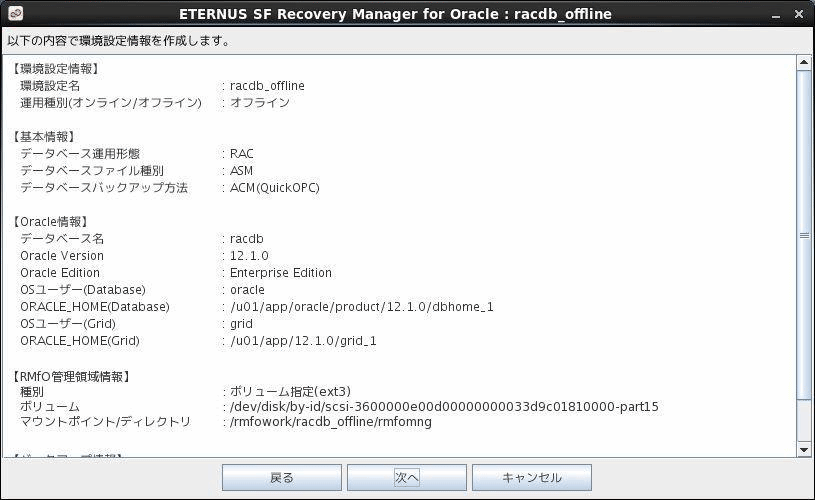Click the 'データベースバックアップ方法' label
The height and width of the screenshot is (500, 815).
point(104,188)
